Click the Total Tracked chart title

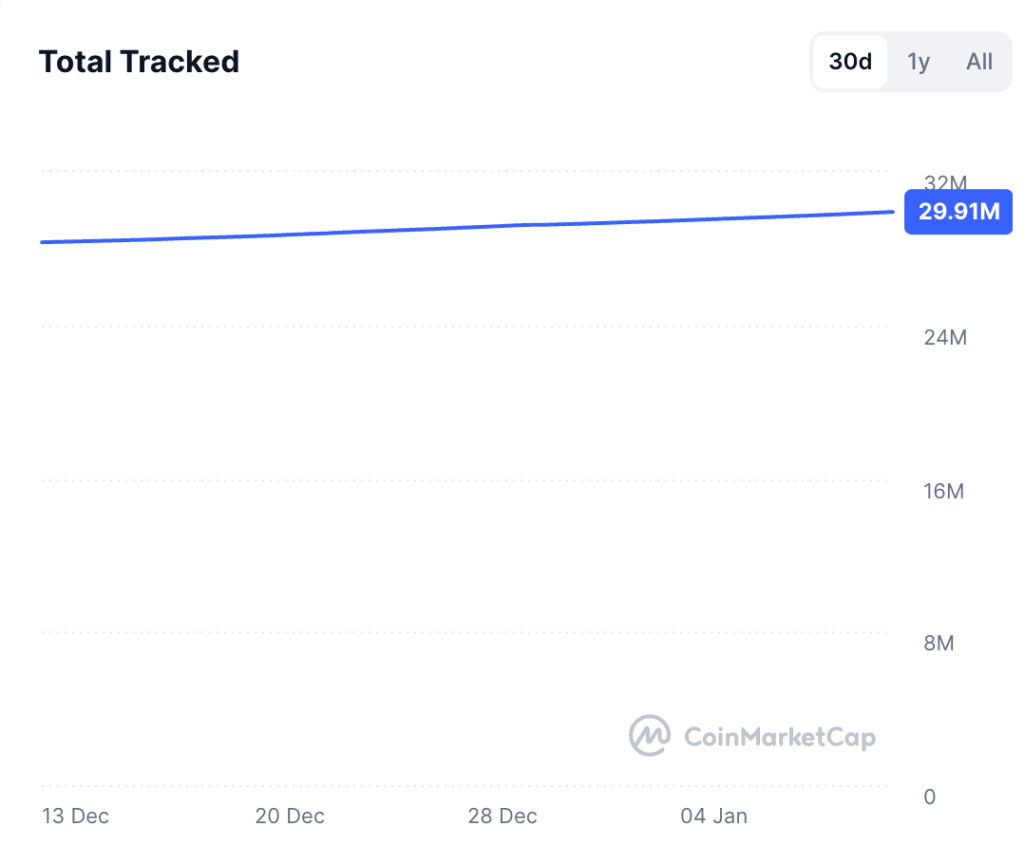[x=139, y=62]
